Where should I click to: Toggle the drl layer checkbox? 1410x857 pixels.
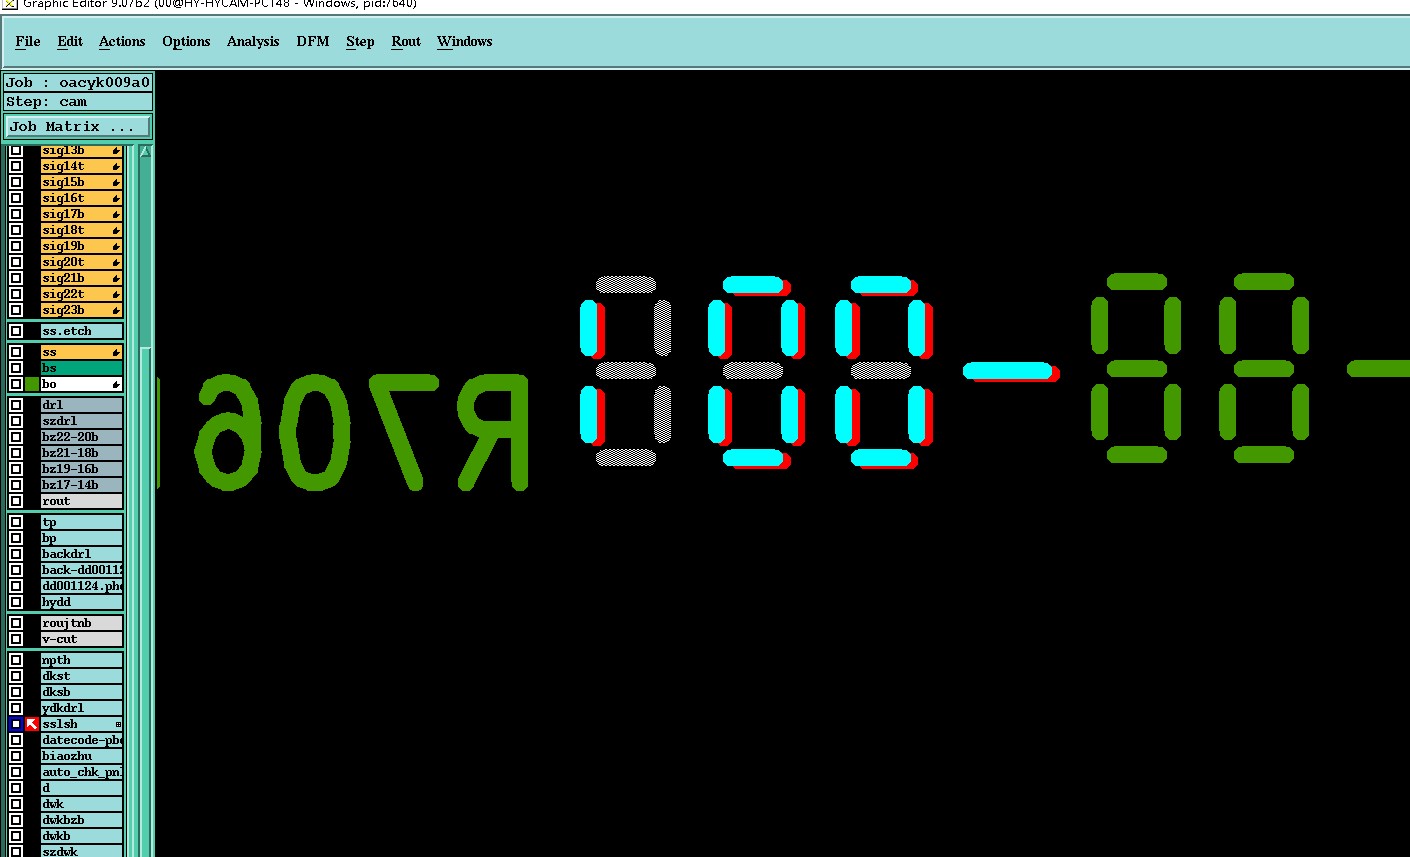tap(16, 405)
